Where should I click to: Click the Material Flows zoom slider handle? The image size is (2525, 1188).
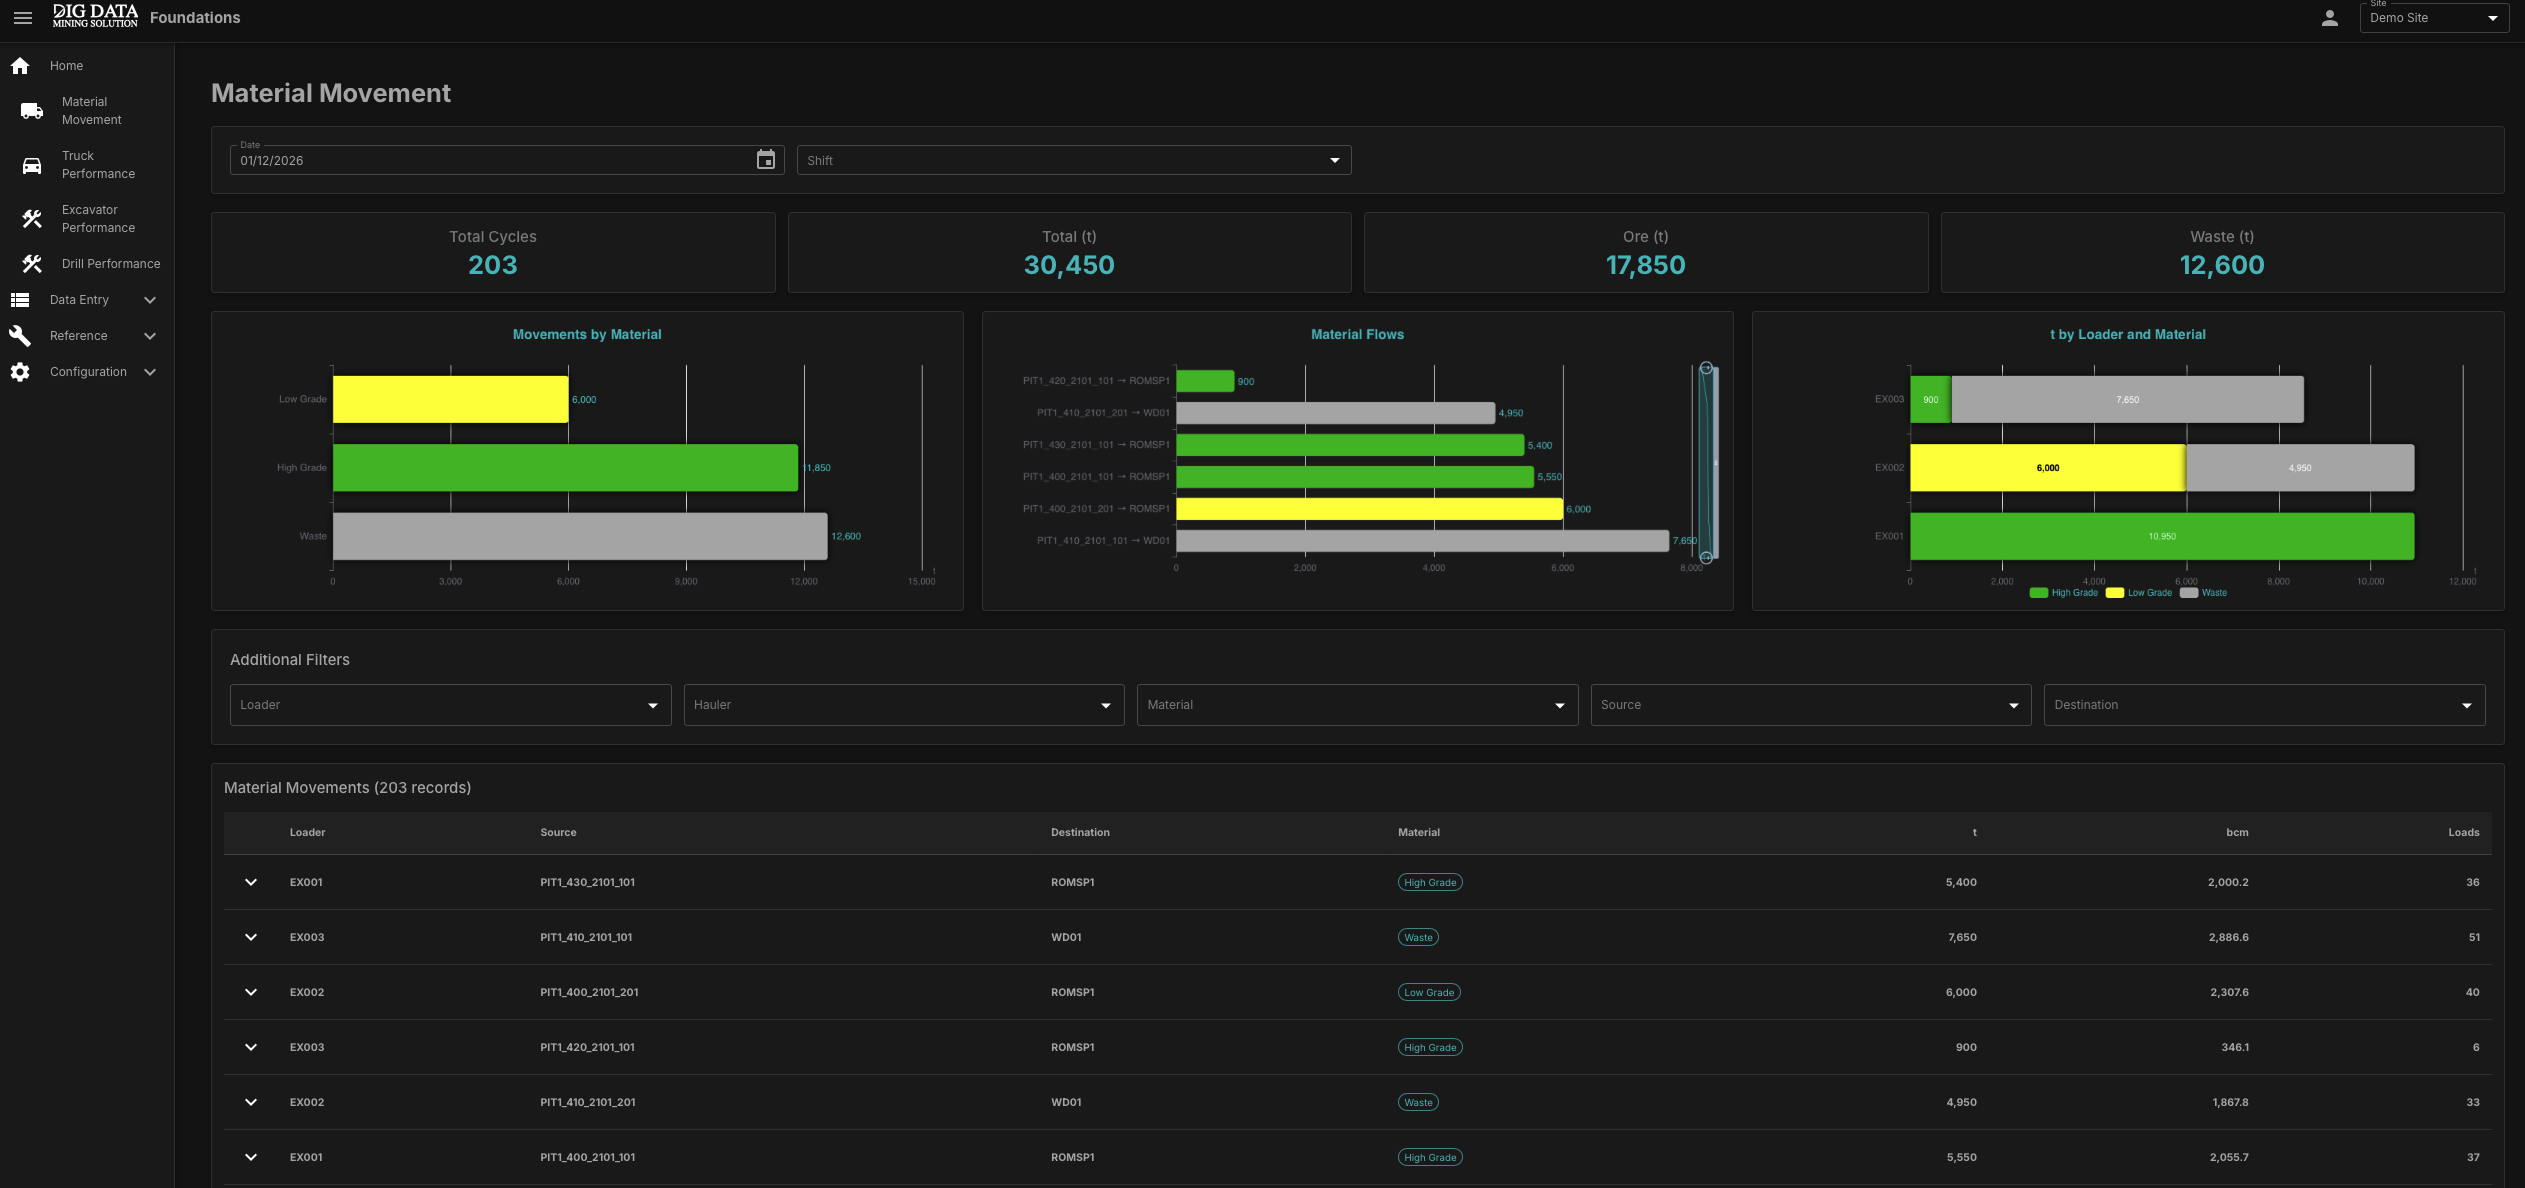[x=1706, y=368]
